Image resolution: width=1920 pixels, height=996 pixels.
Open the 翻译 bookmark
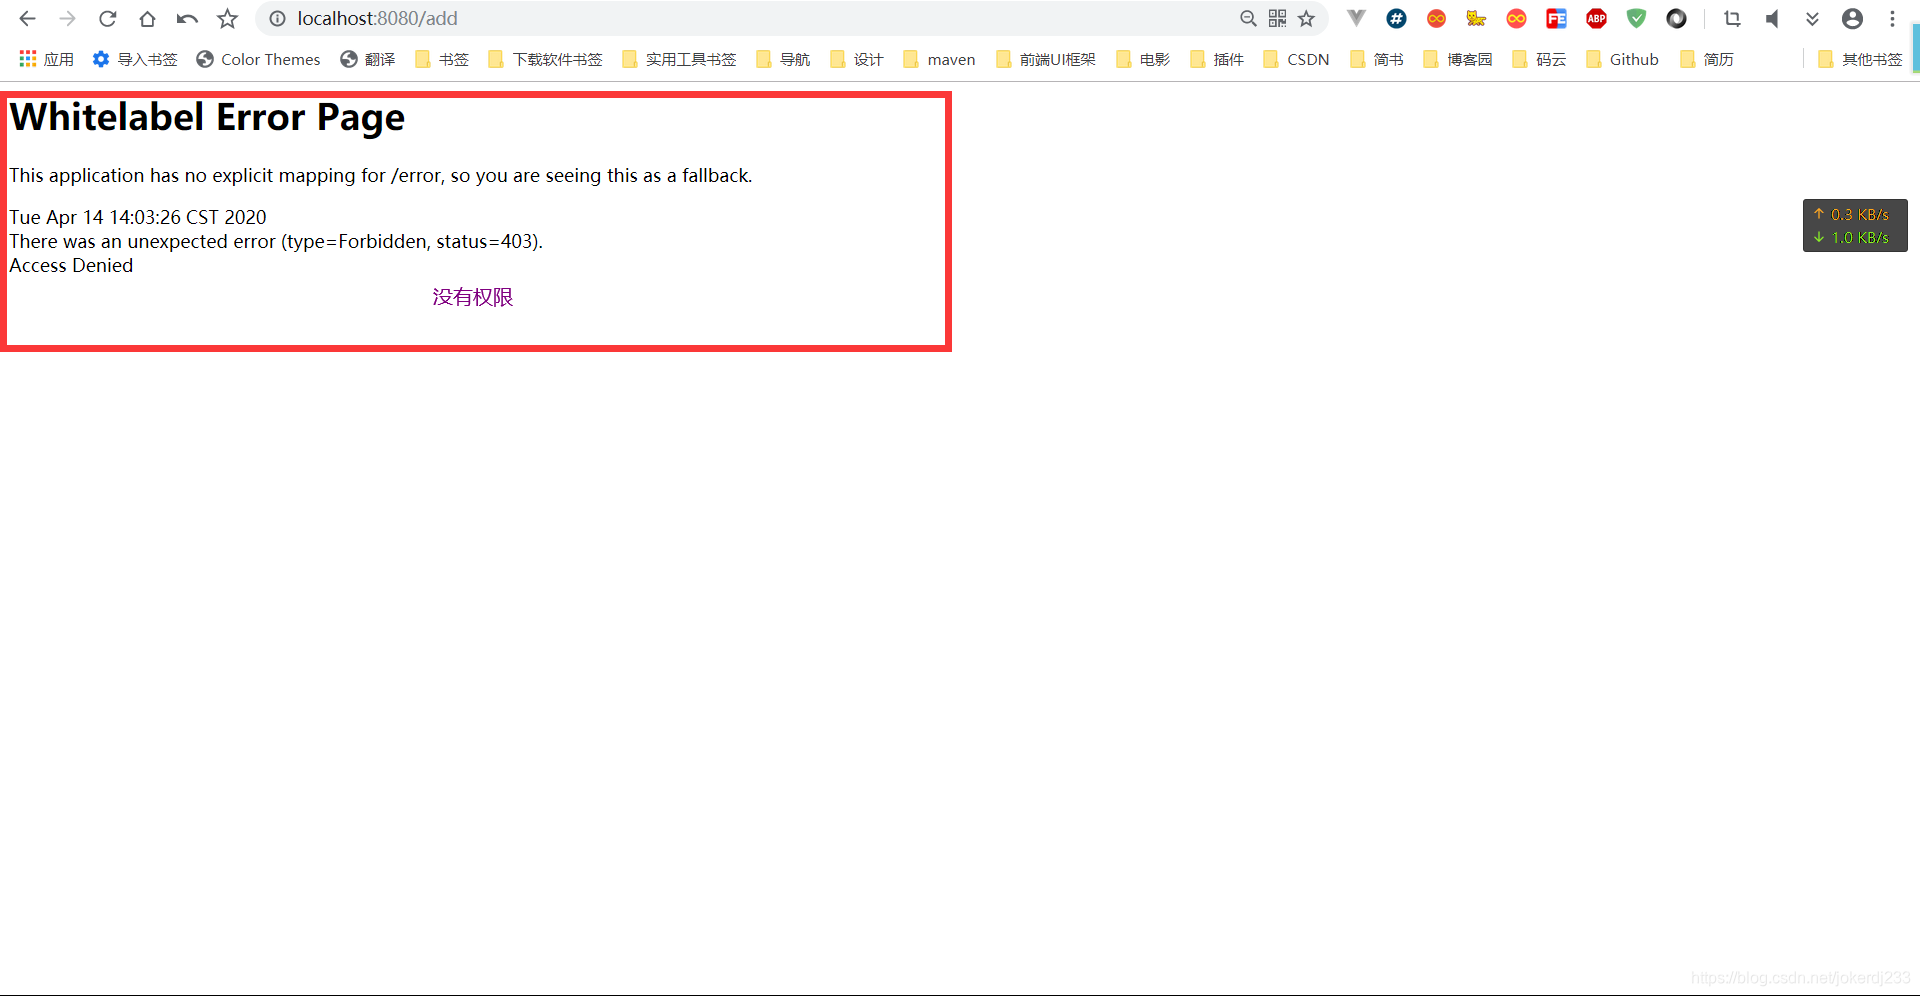click(x=368, y=59)
